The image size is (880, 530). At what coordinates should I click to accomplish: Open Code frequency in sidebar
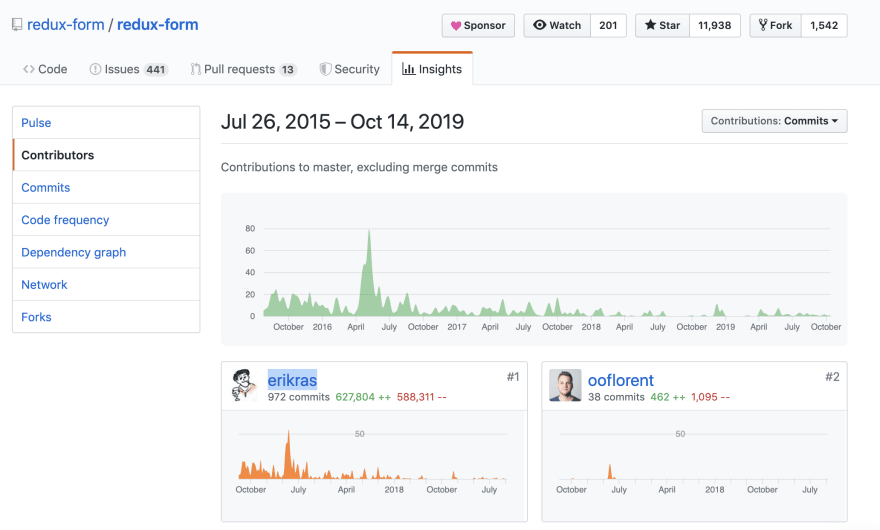pos(106,220)
